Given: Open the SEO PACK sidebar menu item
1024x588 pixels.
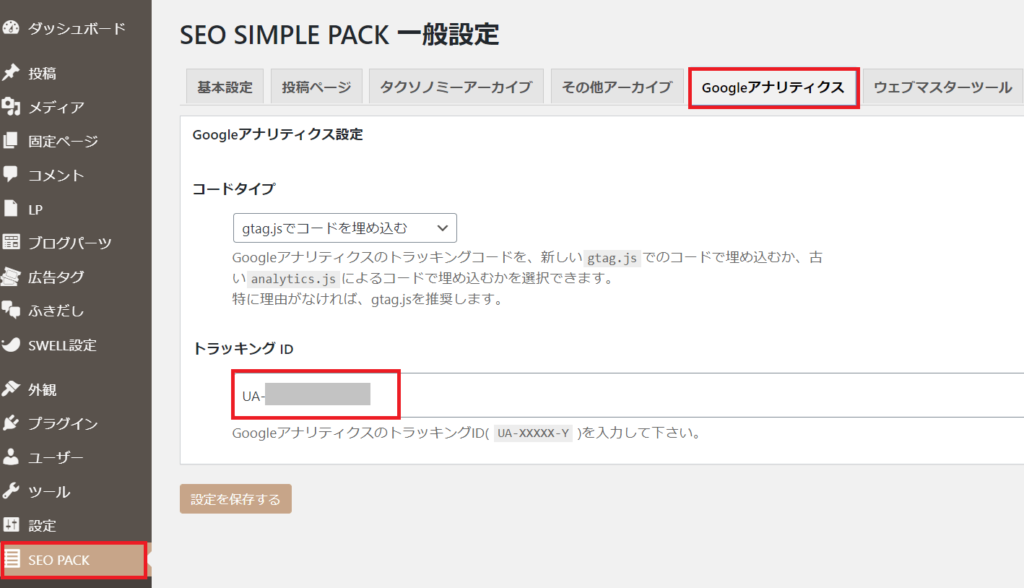Looking at the screenshot, I should (x=74, y=560).
